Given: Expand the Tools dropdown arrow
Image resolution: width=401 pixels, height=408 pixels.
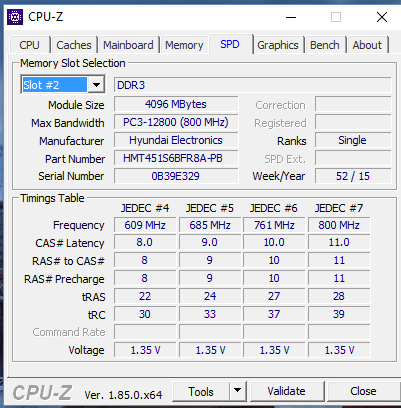Looking at the screenshot, I should pos(237,390).
